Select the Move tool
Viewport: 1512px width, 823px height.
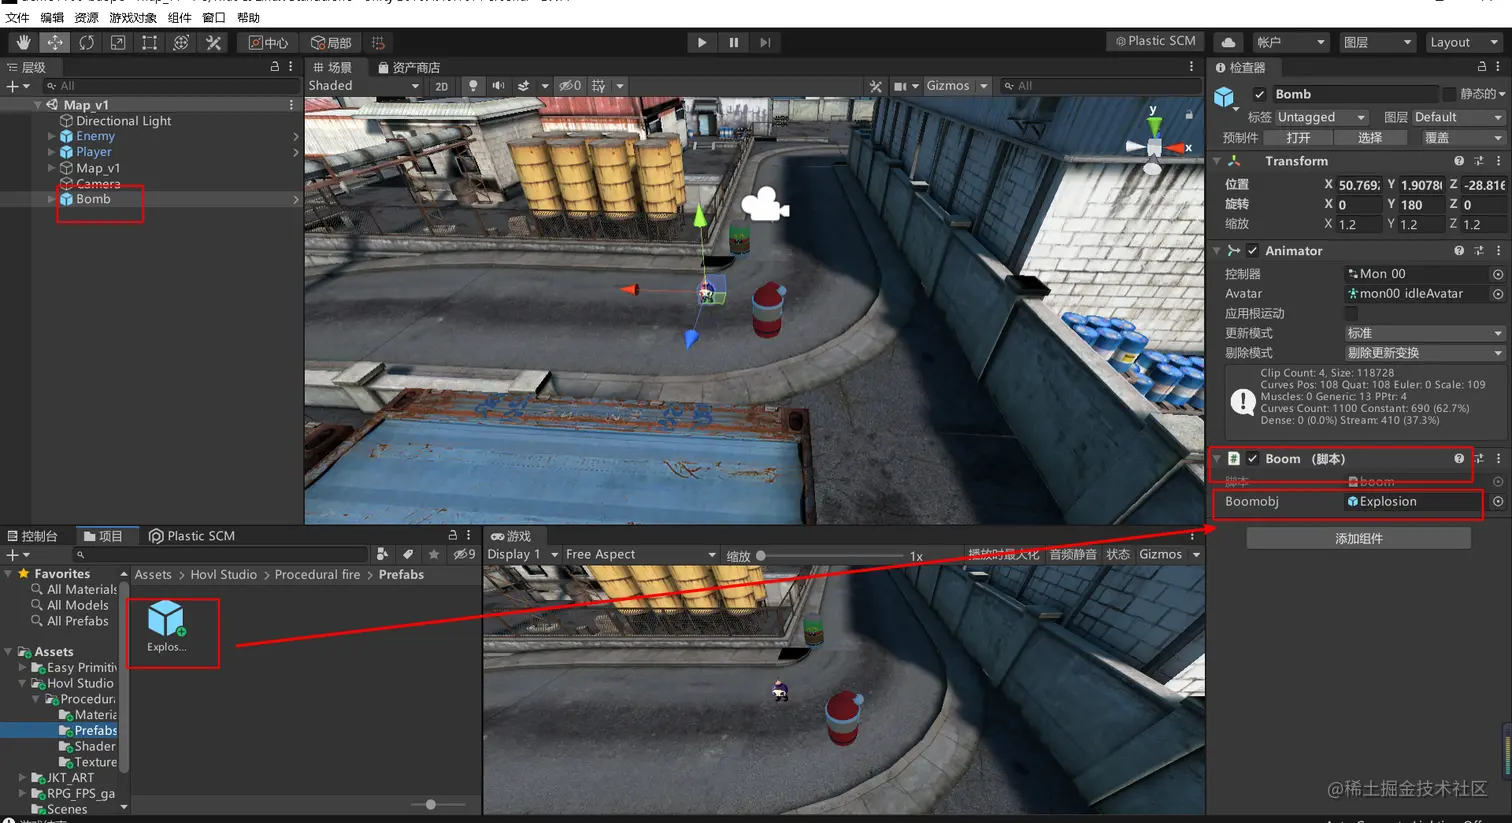55,42
